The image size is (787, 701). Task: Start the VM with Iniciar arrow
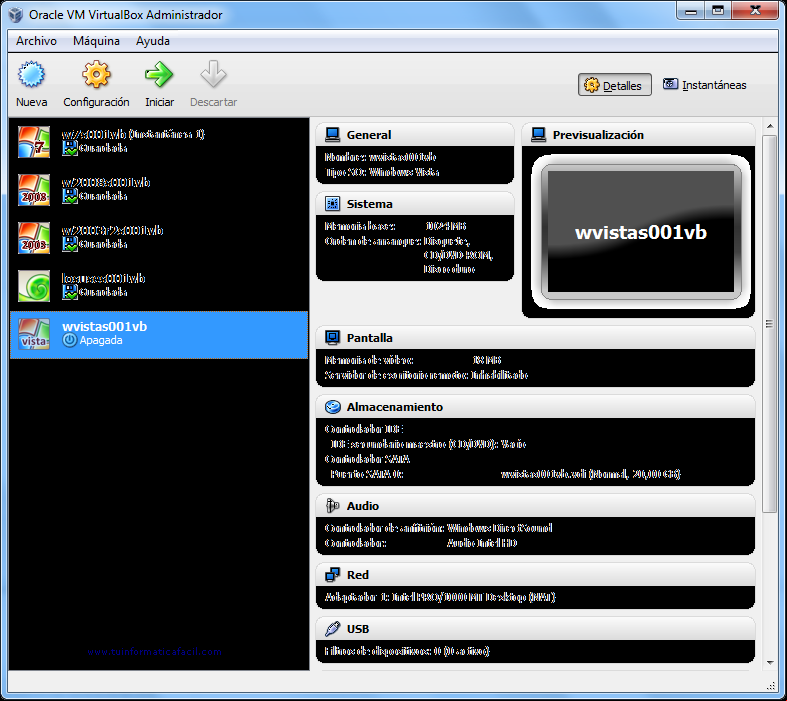(x=159, y=75)
